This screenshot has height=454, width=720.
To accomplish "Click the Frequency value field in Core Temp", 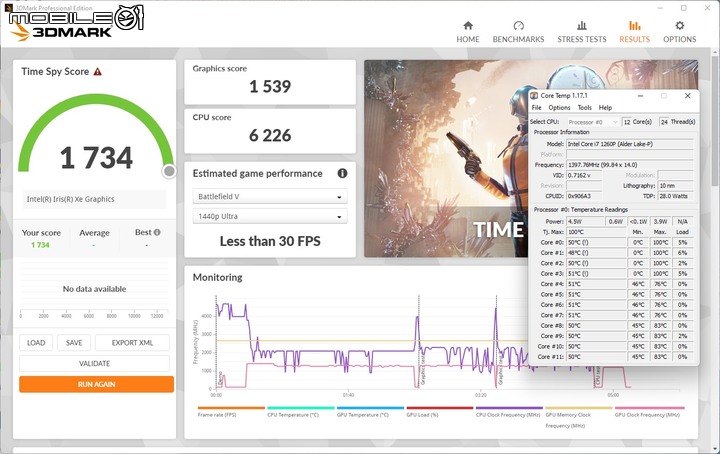I will 630,165.
